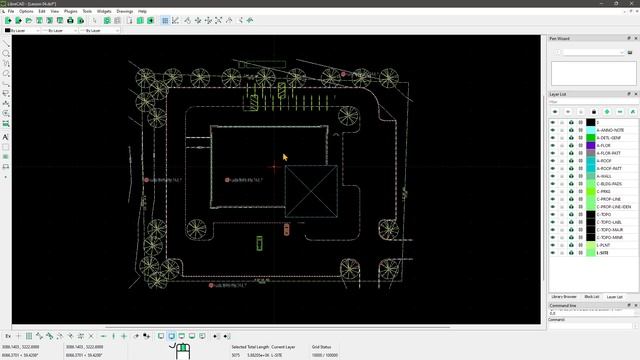Click the Zoom In icon
The height and width of the screenshot is (360, 640).
(x=198, y=20)
